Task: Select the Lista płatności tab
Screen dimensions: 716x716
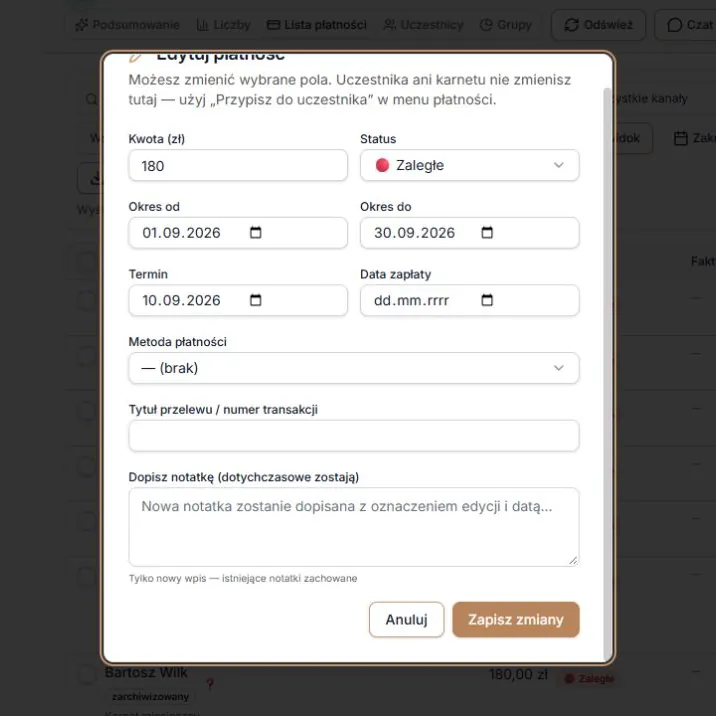Action: tap(316, 25)
